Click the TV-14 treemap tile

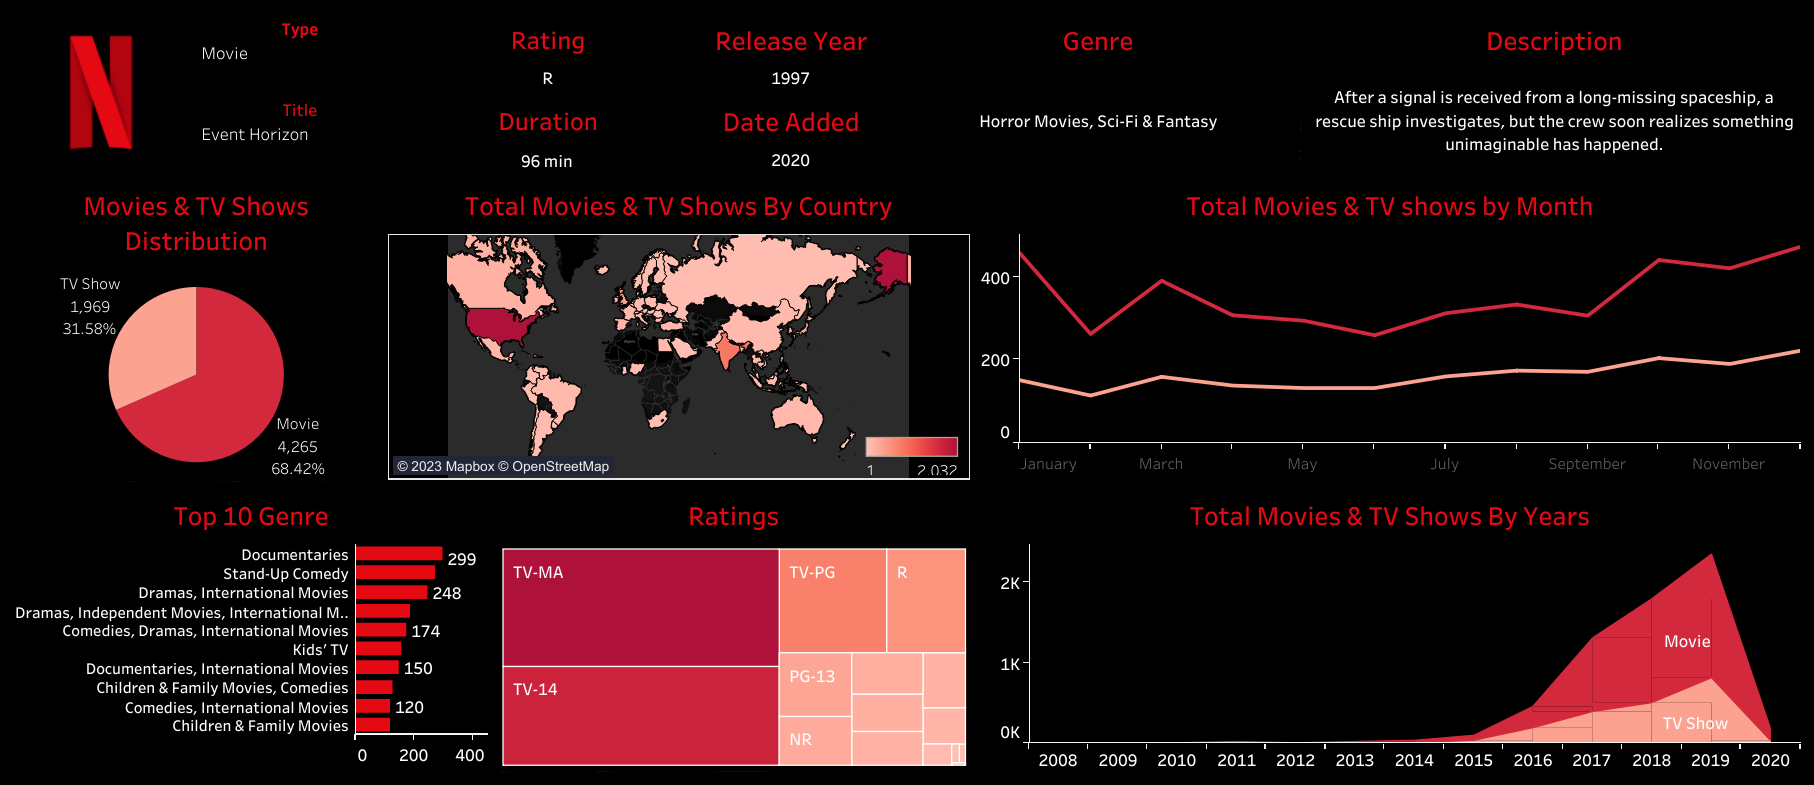[640, 716]
